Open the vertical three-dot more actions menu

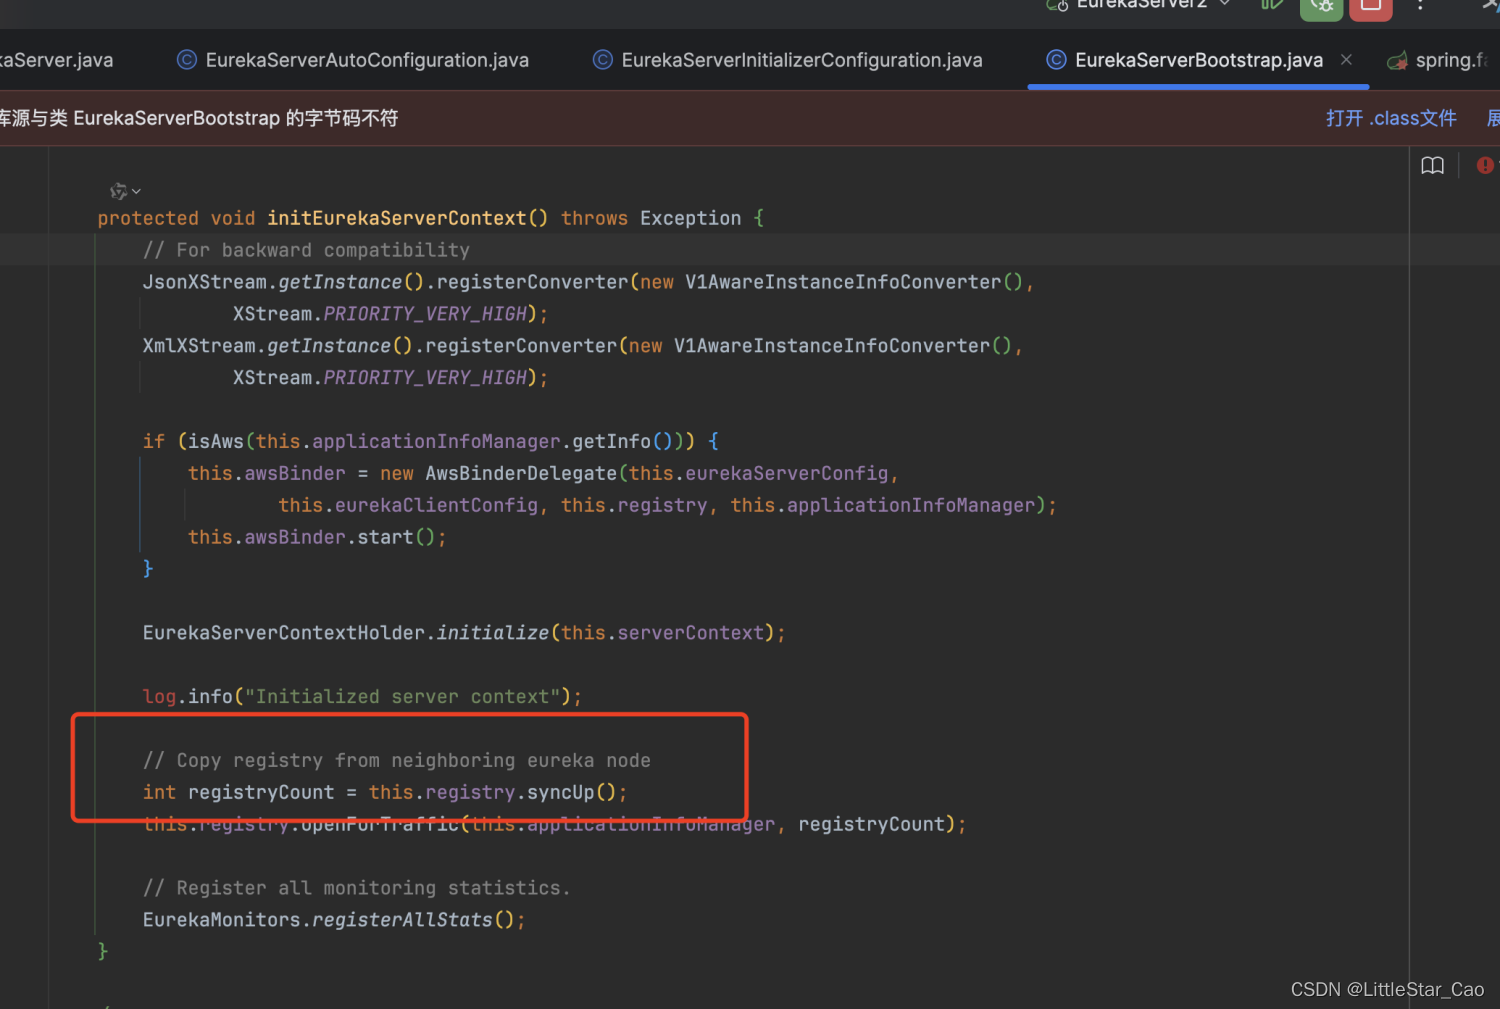pos(1420,5)
